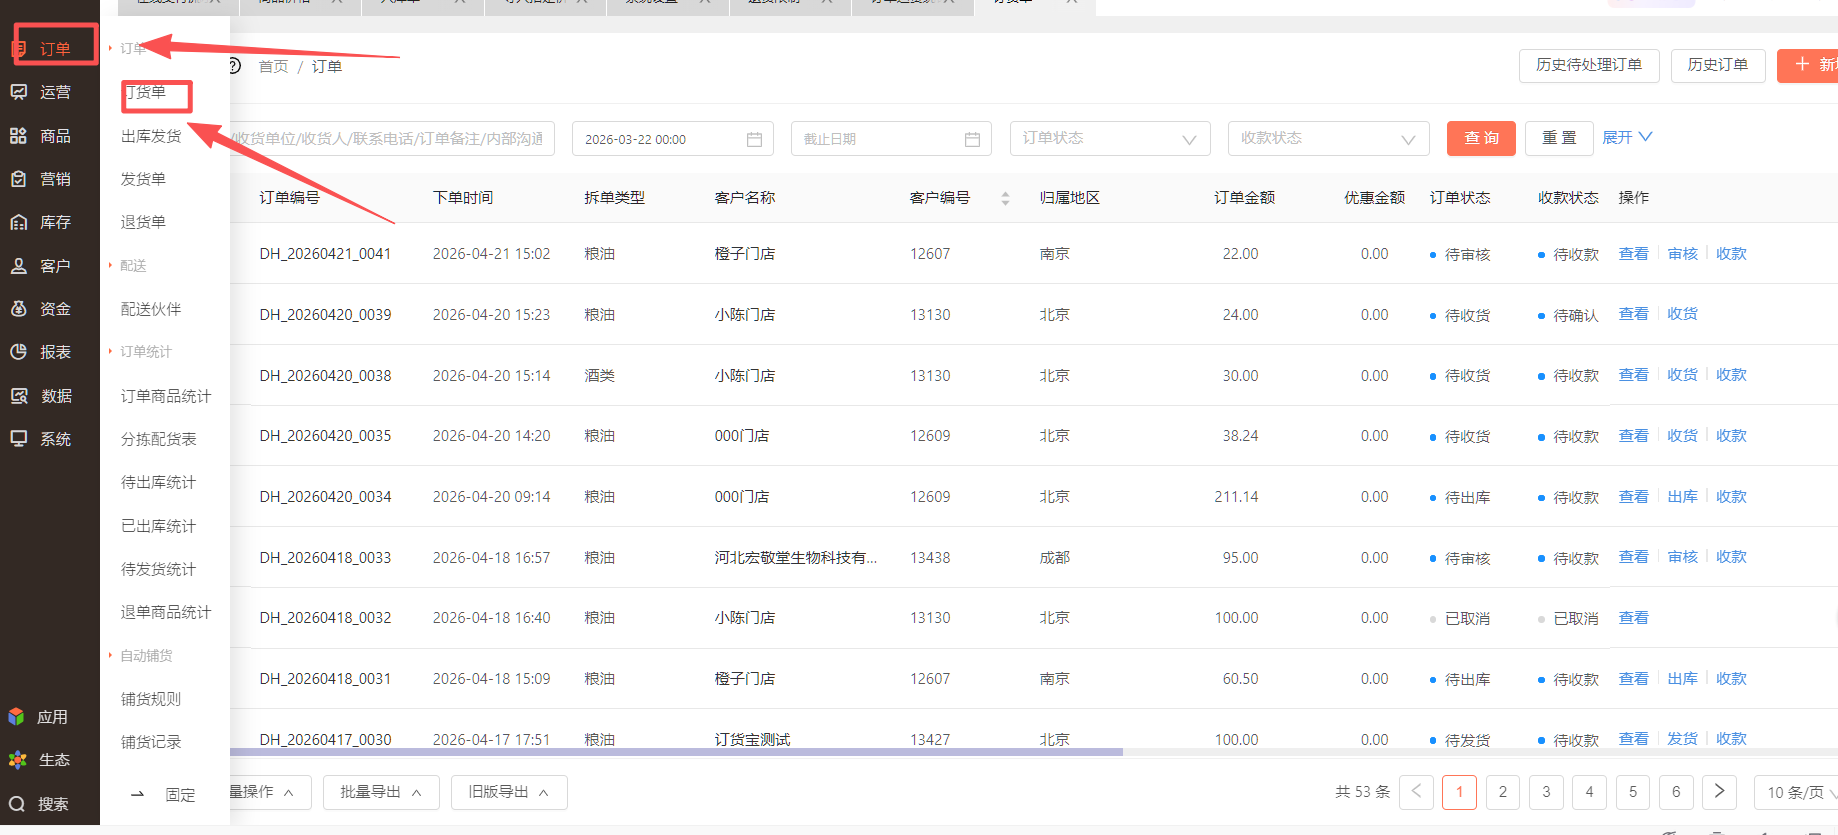Viewport: 1838px width, 835px height.
Task: Click 收款 for order DH_20260420_0038
Action: pos(1732,375)
